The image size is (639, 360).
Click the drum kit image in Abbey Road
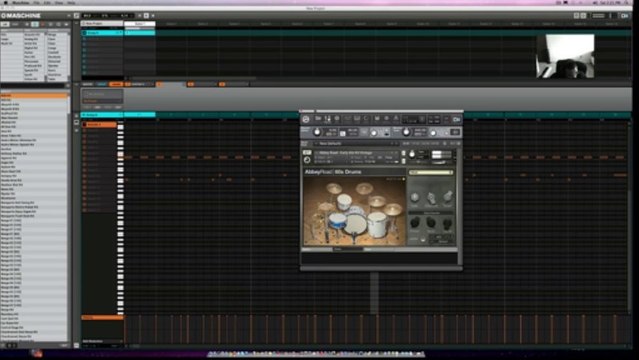(354, 212)
